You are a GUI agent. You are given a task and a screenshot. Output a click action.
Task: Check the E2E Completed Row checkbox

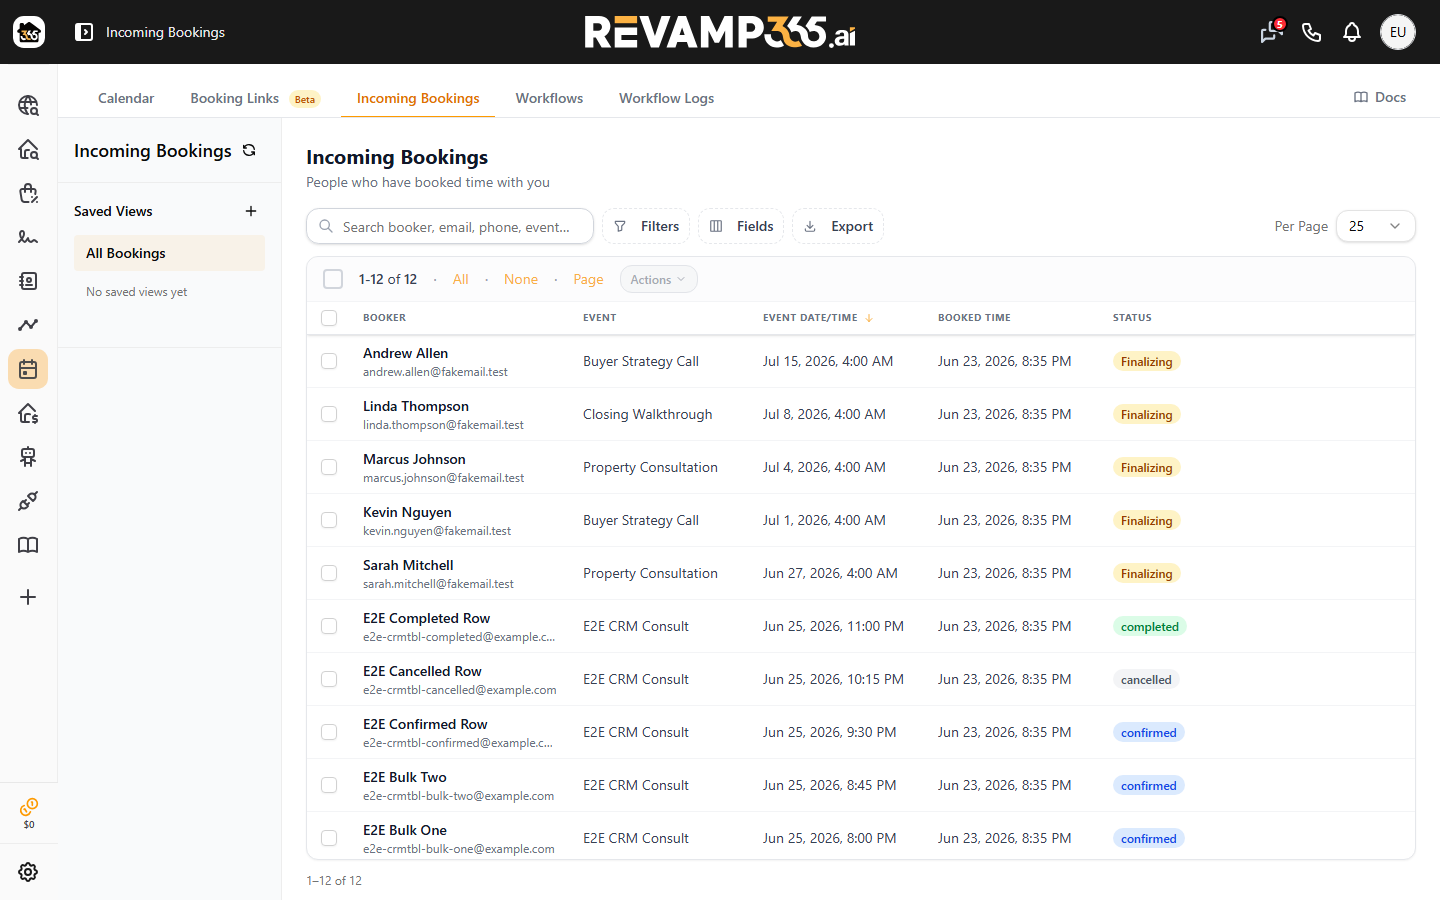pos(329,626)
